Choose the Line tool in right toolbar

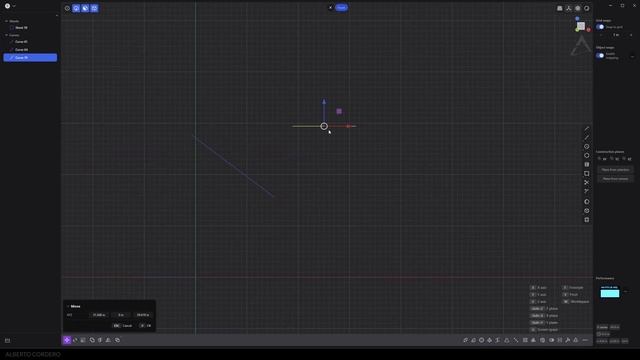click(x=587, y=129)
